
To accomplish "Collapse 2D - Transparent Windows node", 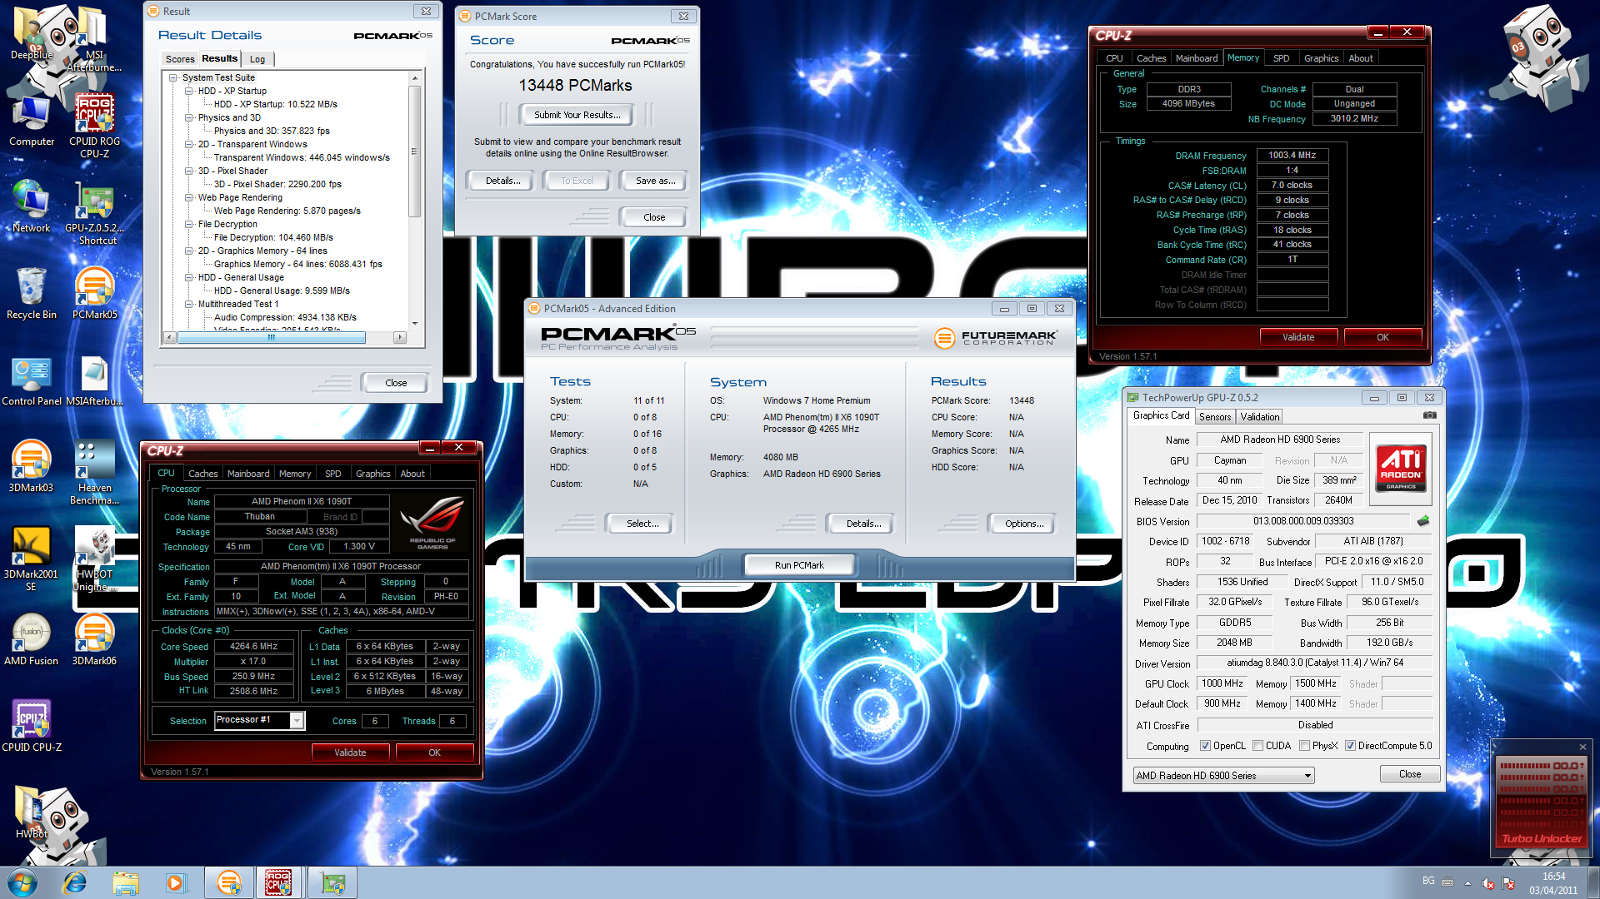I will (189, 144).
